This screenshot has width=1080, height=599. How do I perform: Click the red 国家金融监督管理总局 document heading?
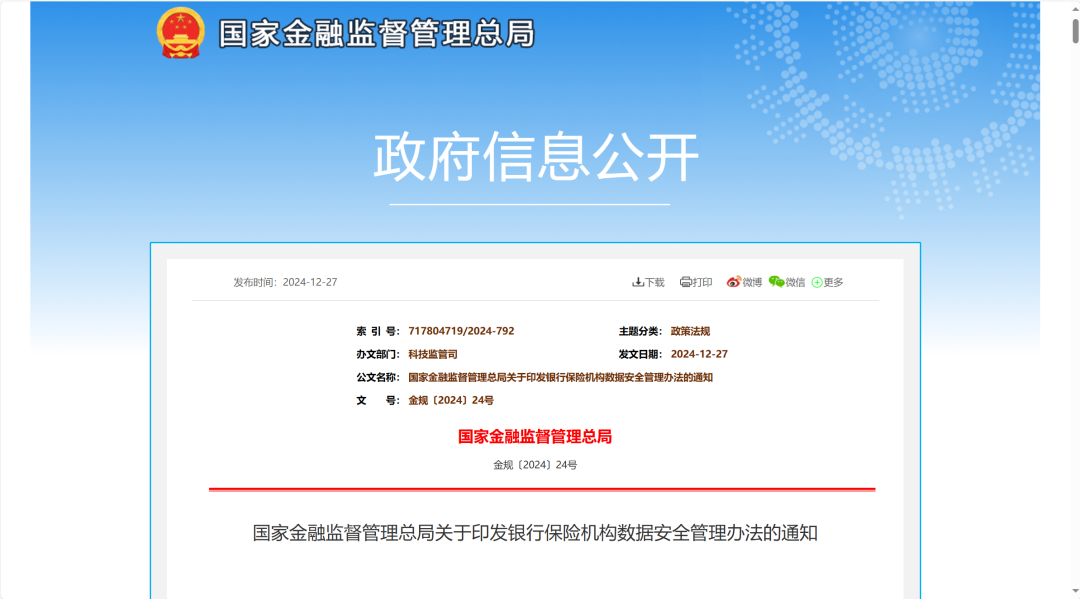535,437
